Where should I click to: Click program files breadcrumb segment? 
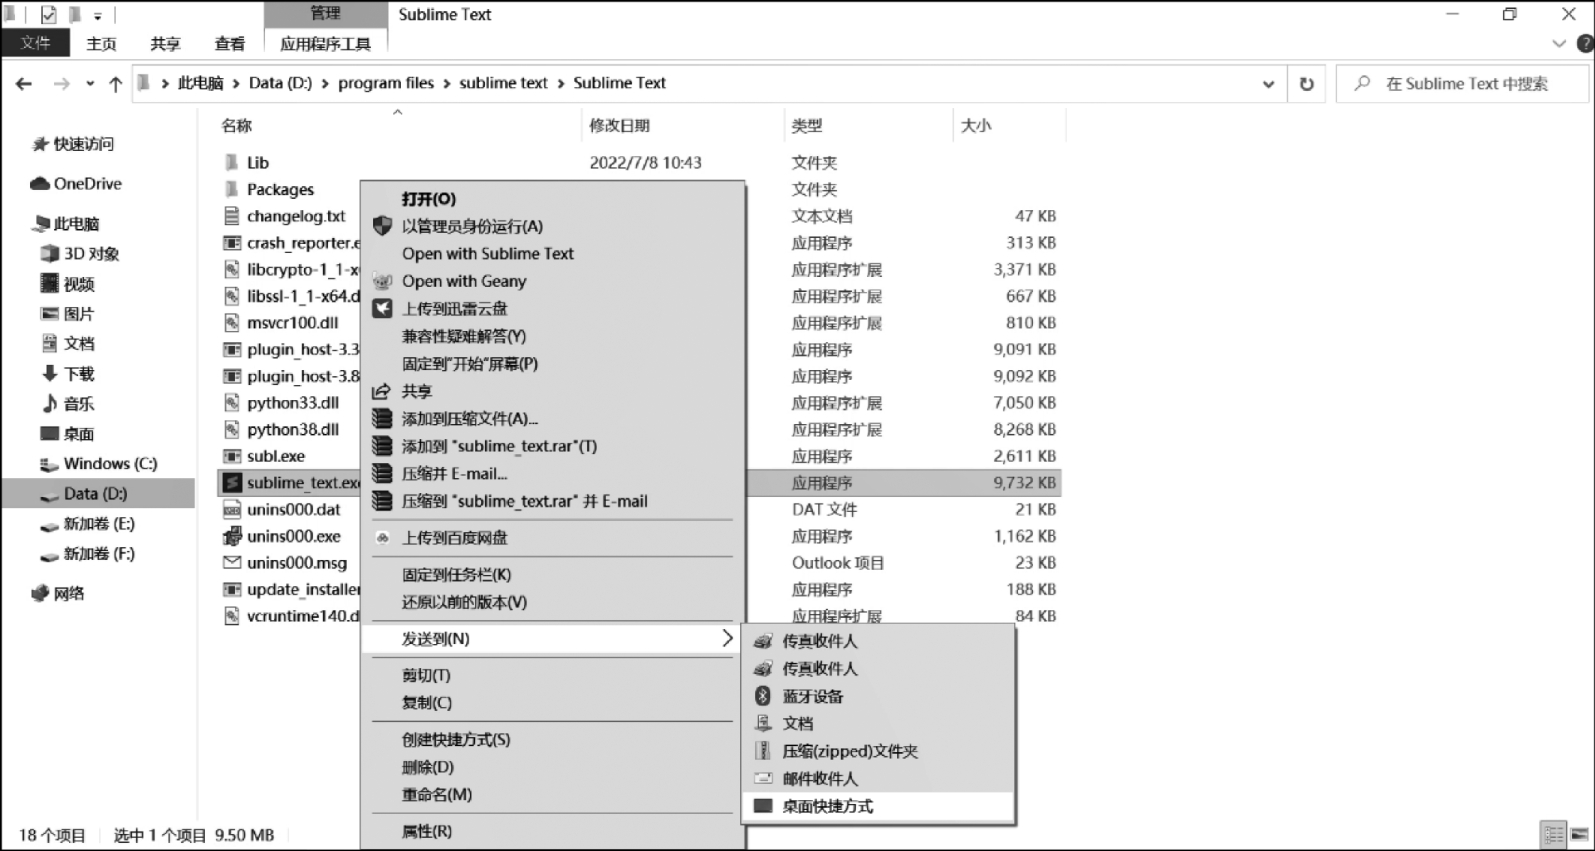coord(386,83)
